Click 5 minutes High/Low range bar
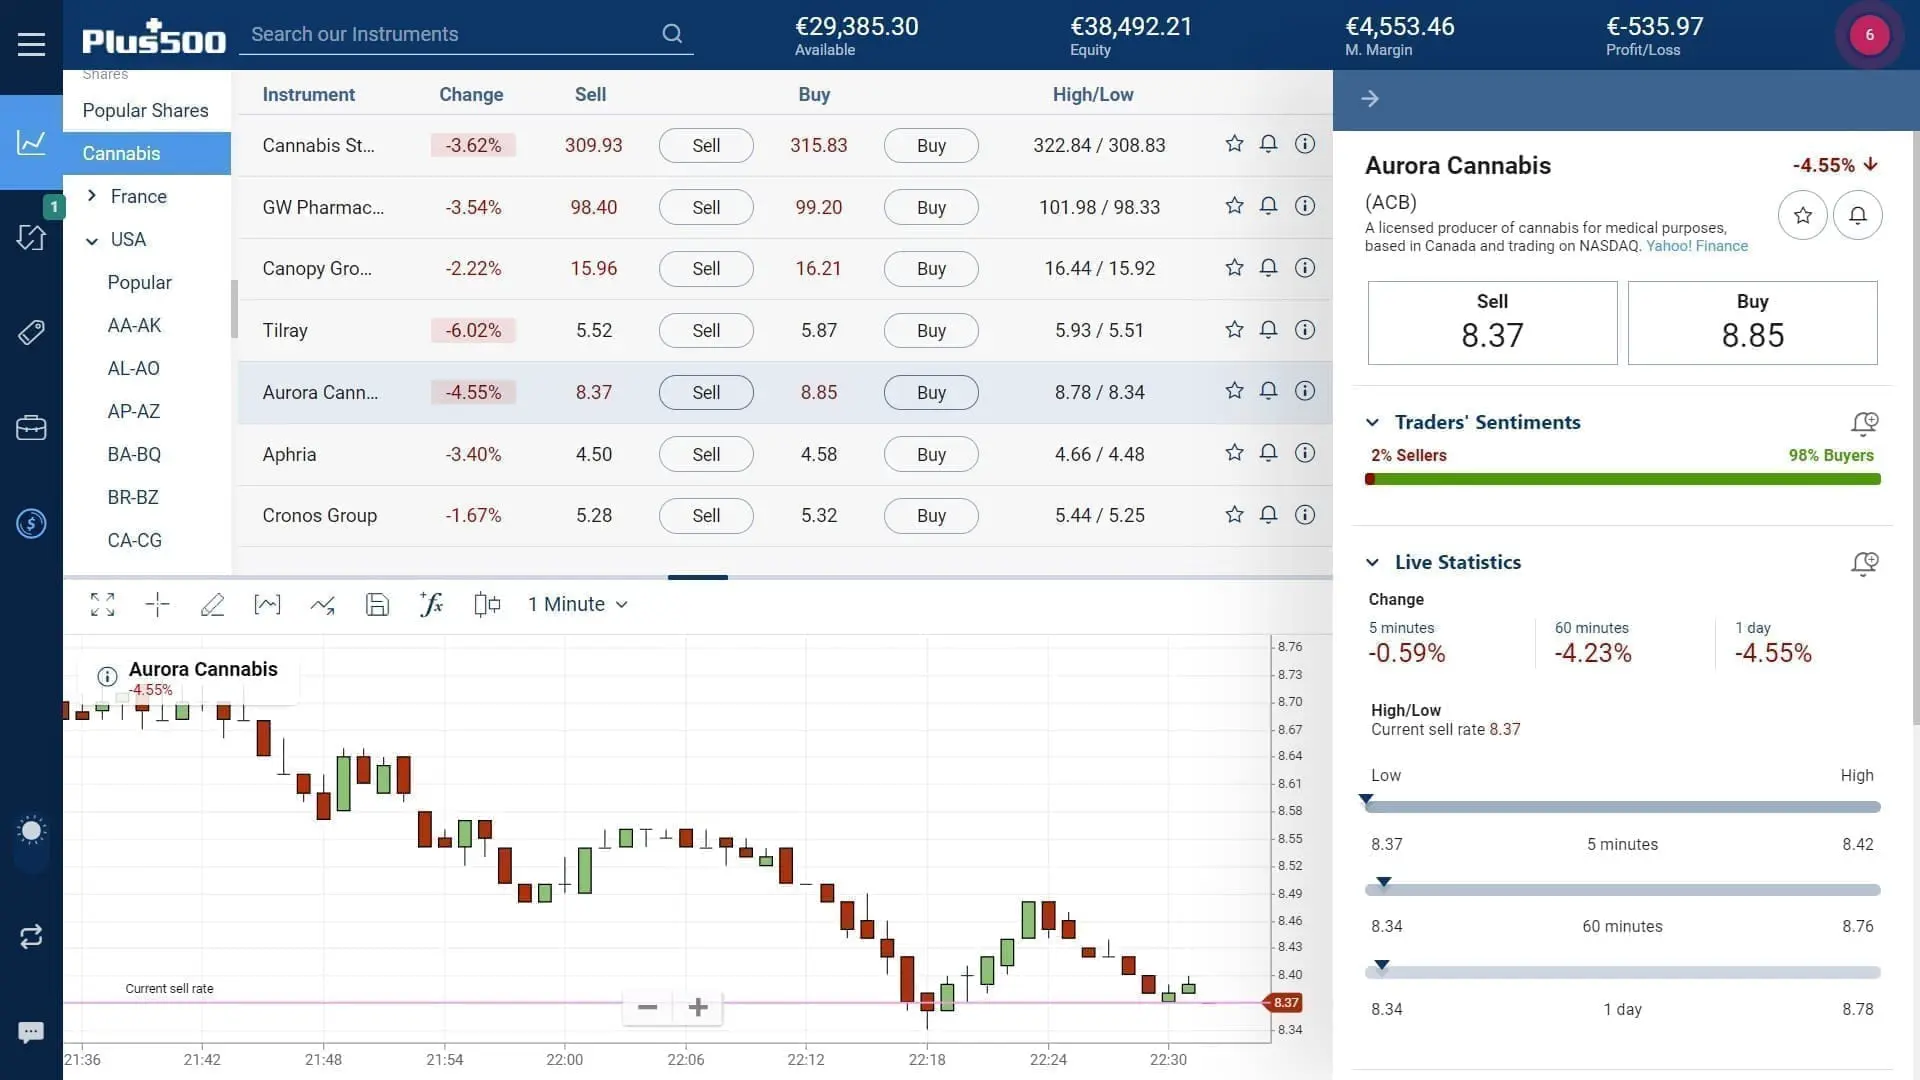Screen dimensions: 1920x1080 click(x=1622, y=807)
